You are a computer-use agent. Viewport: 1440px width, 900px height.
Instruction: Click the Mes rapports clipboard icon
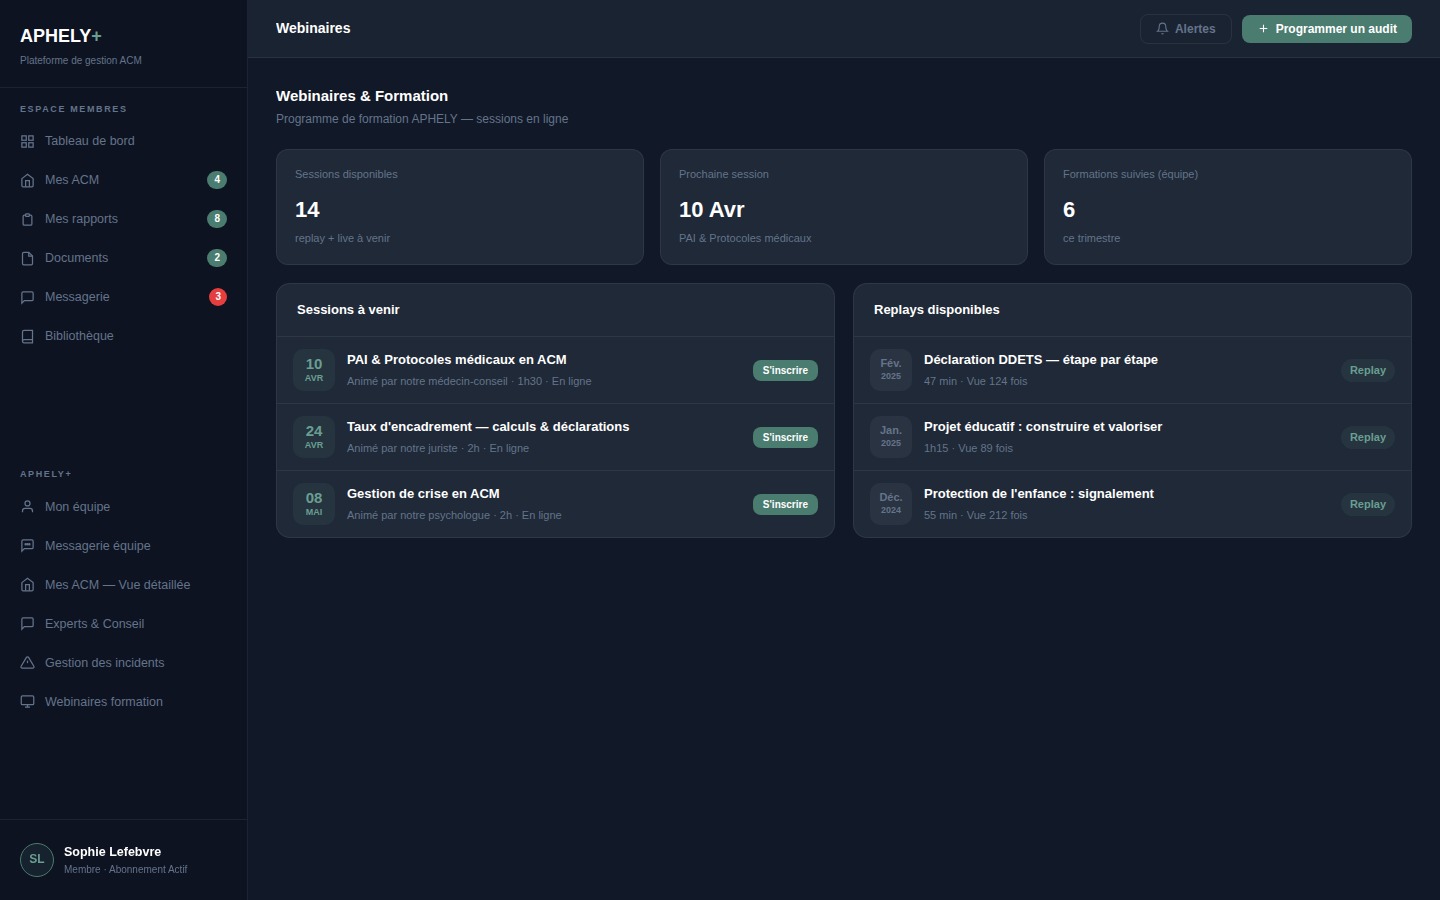(x=27, y=219)
